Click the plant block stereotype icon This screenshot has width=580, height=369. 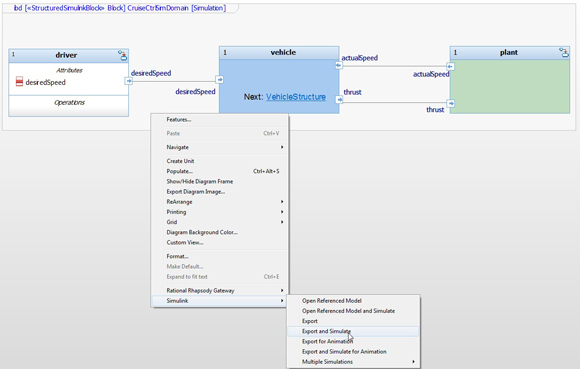[x=564, y=53]
